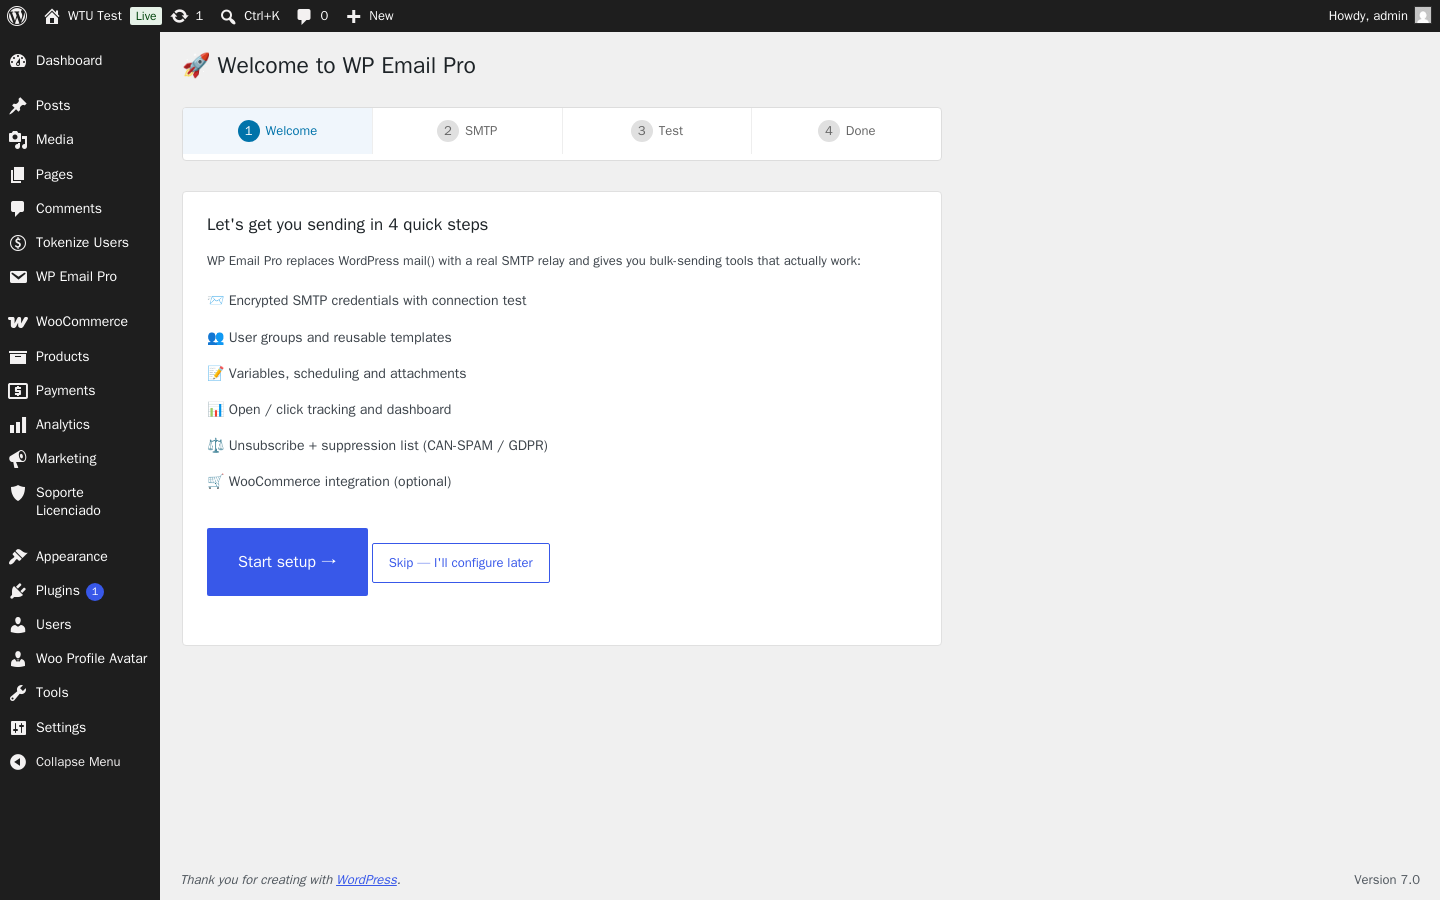
Task: Open the WTU Test site home icon
Action: (52, 16)
